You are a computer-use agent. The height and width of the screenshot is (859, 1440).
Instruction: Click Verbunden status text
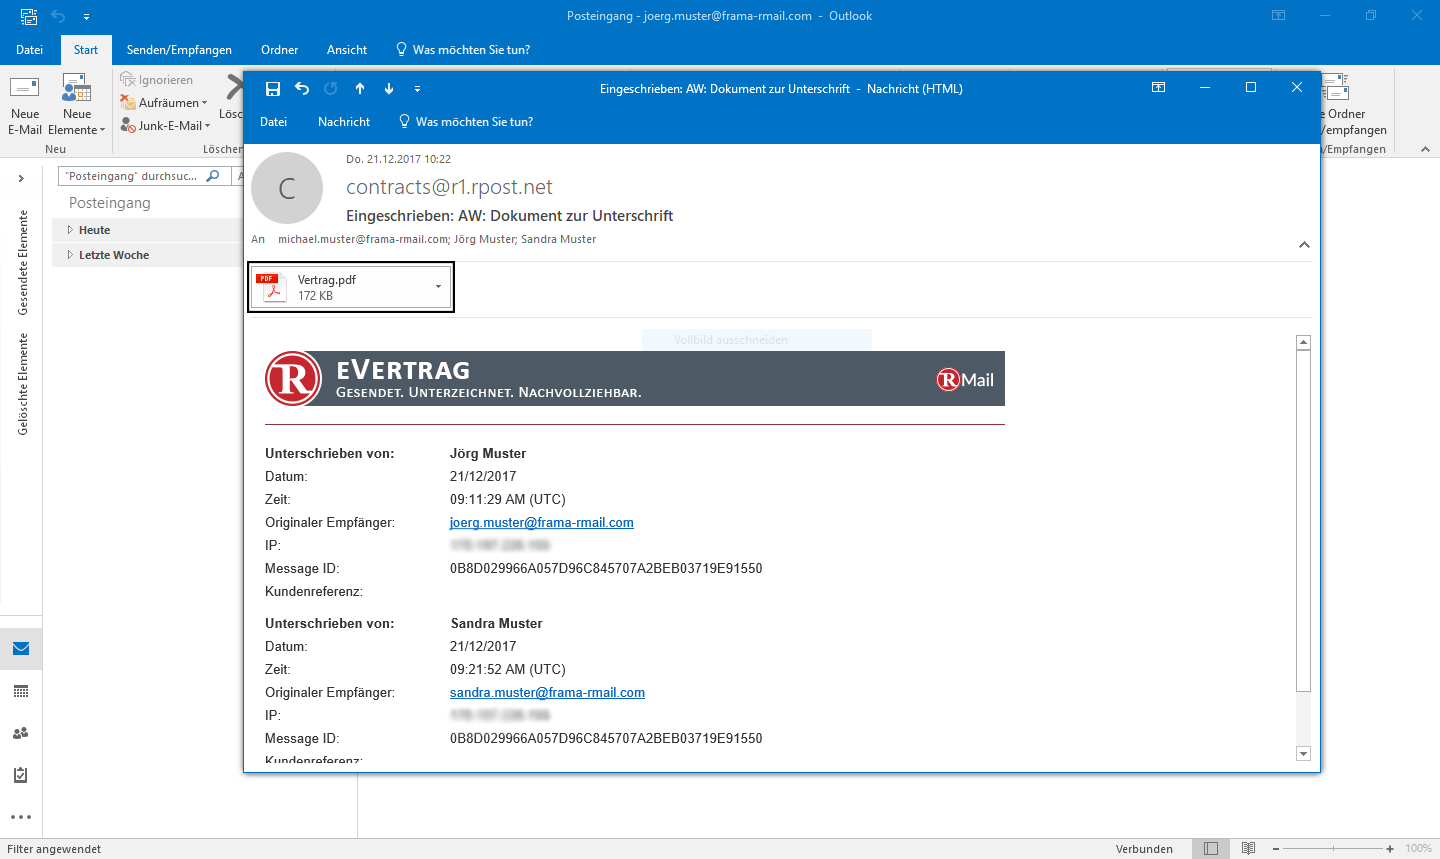[x=1144, y=849]
